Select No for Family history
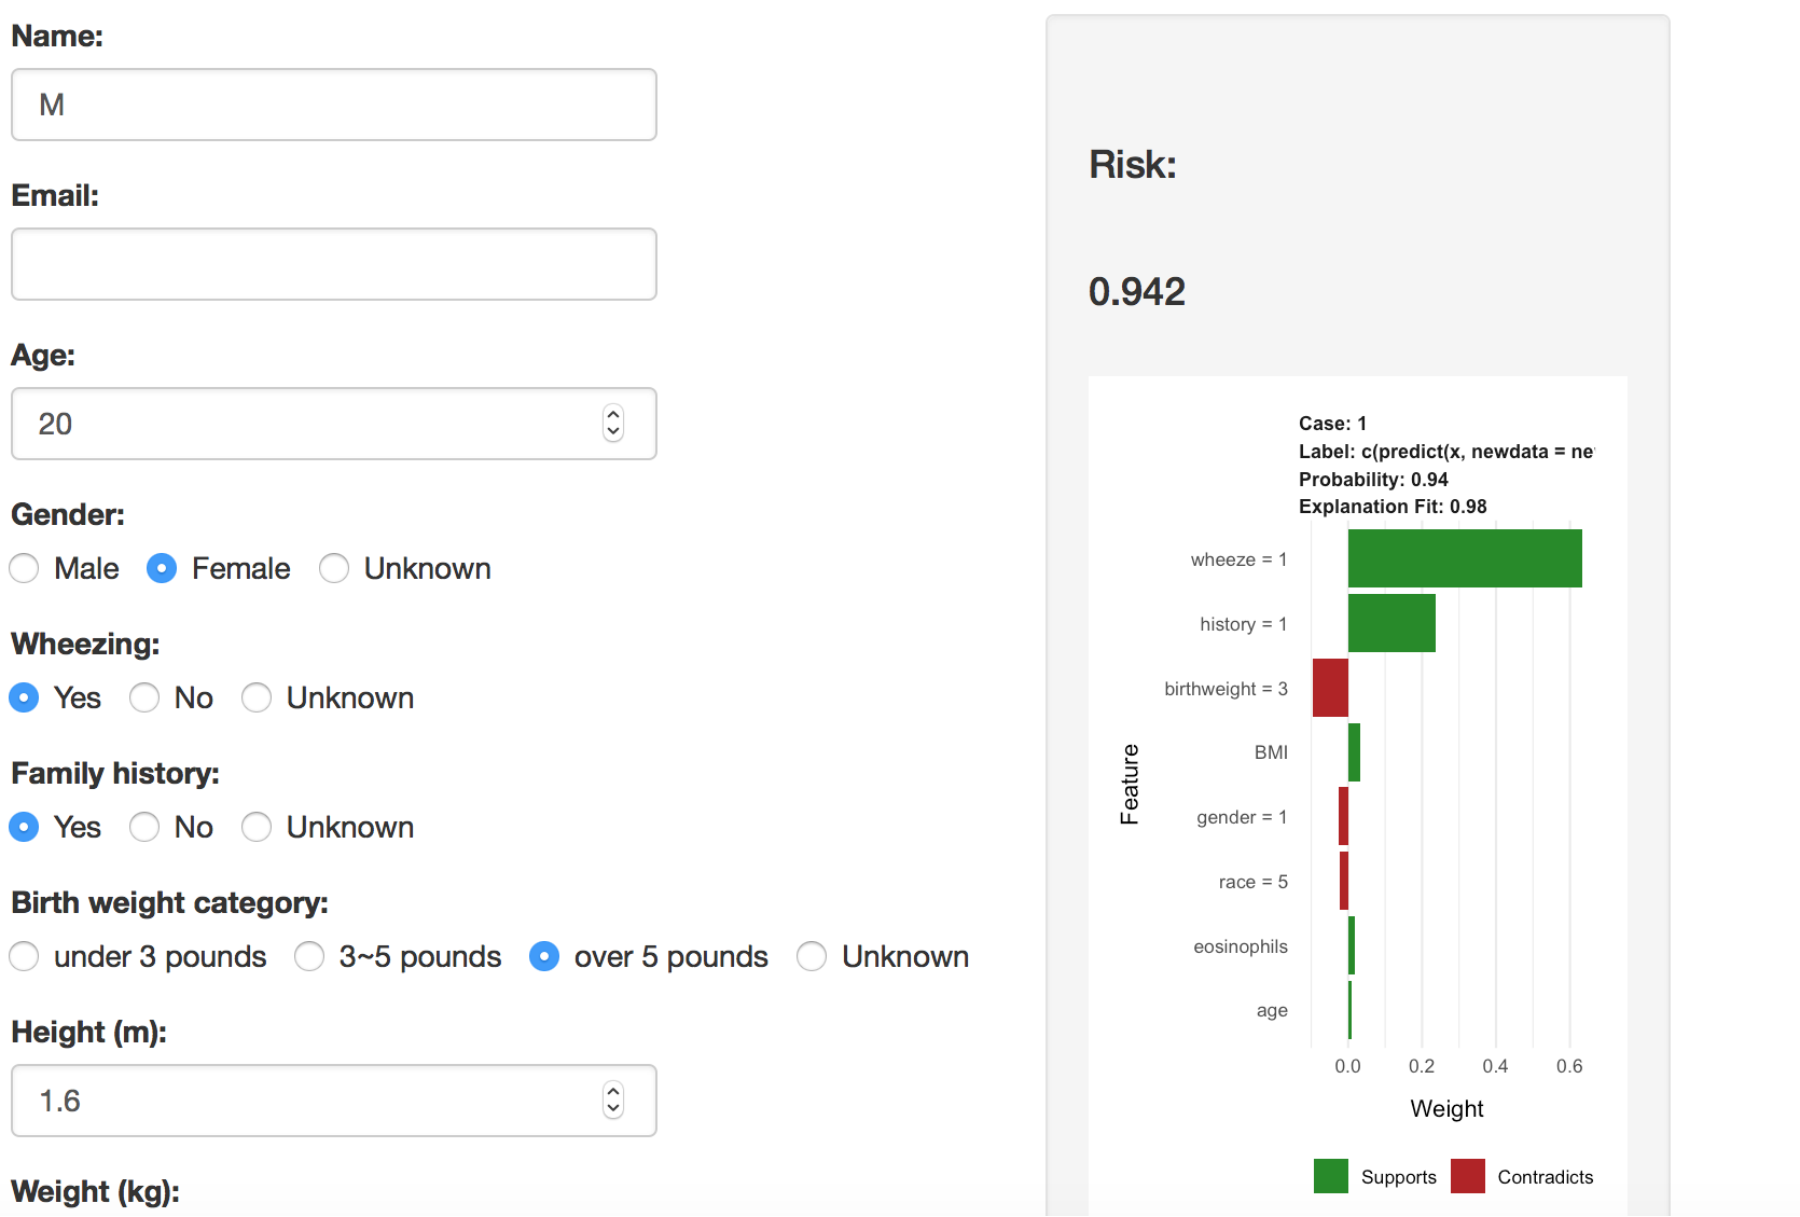Viewport: 1800px width, 1217px height. tap(145, 827)
